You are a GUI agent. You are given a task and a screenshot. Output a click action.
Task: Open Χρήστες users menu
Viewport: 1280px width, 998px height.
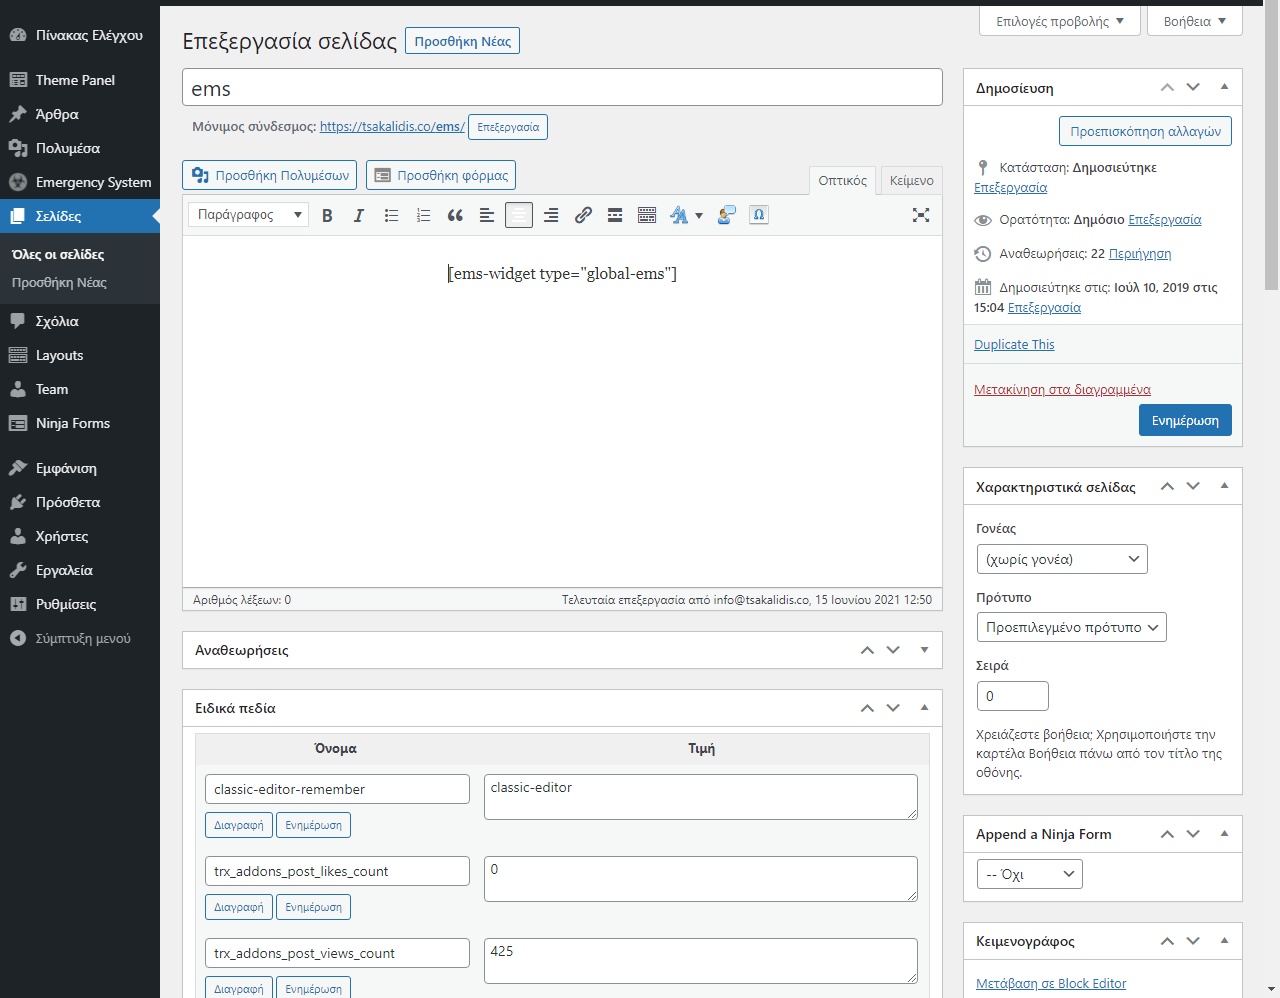(80, 536)
